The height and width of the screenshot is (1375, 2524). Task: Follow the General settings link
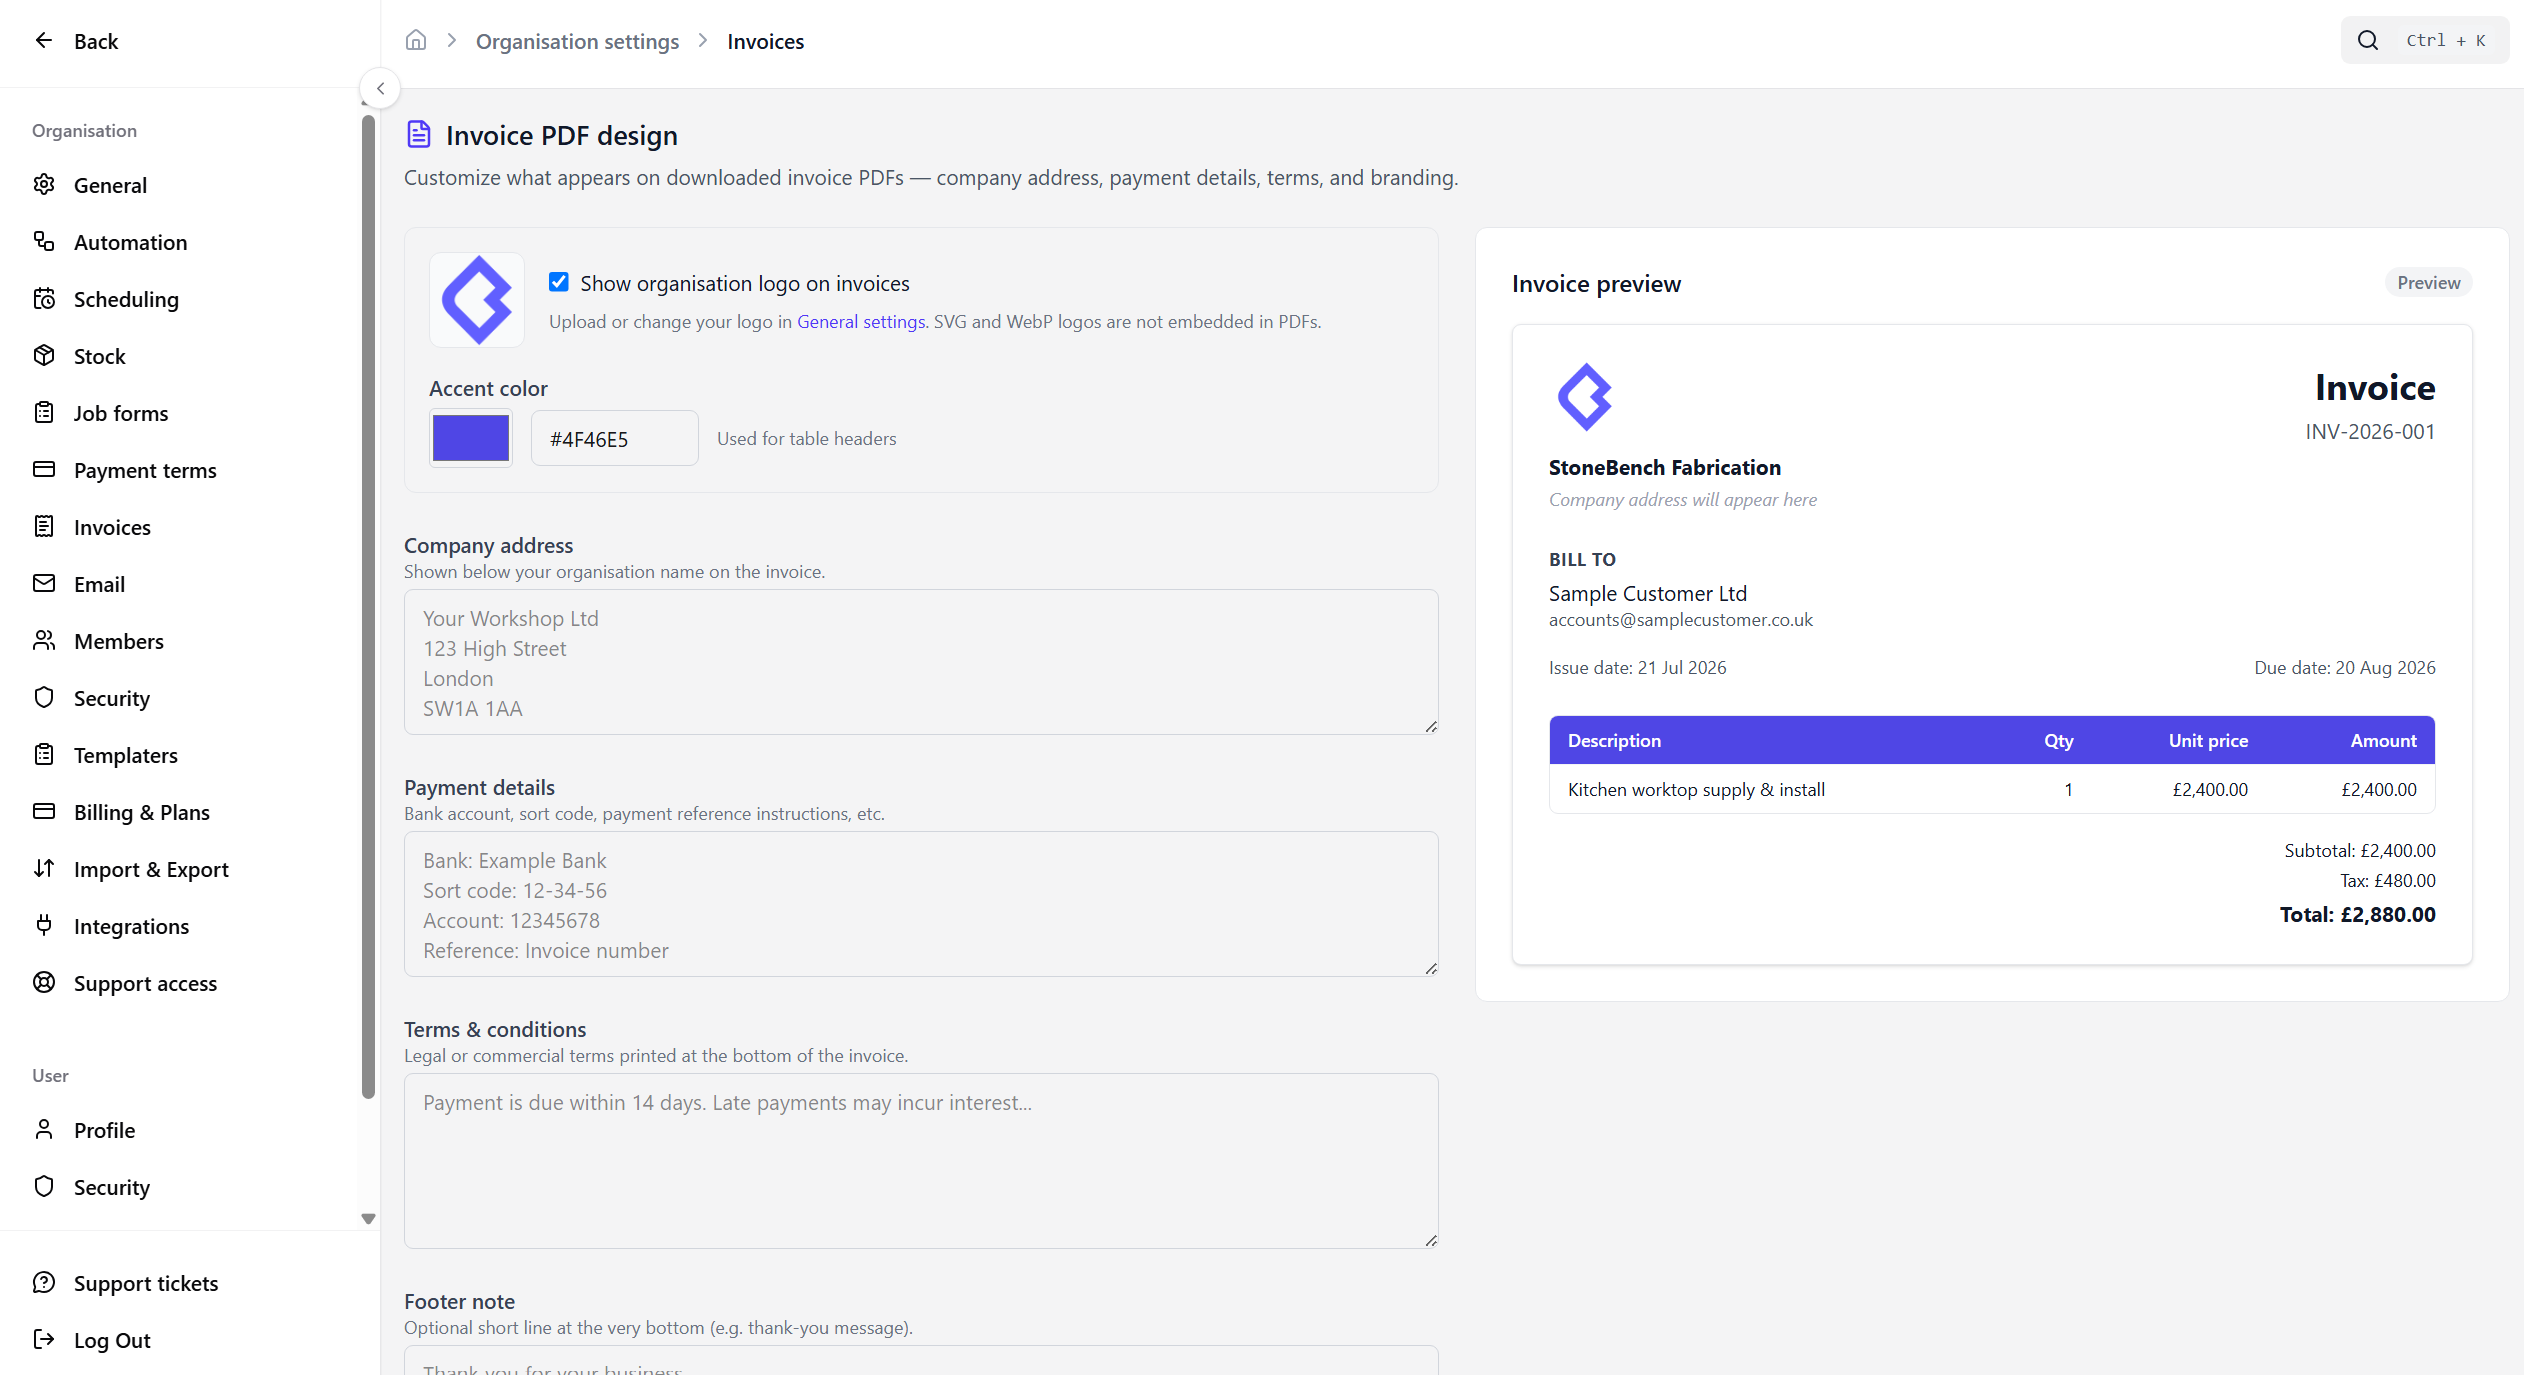[861, 322]
